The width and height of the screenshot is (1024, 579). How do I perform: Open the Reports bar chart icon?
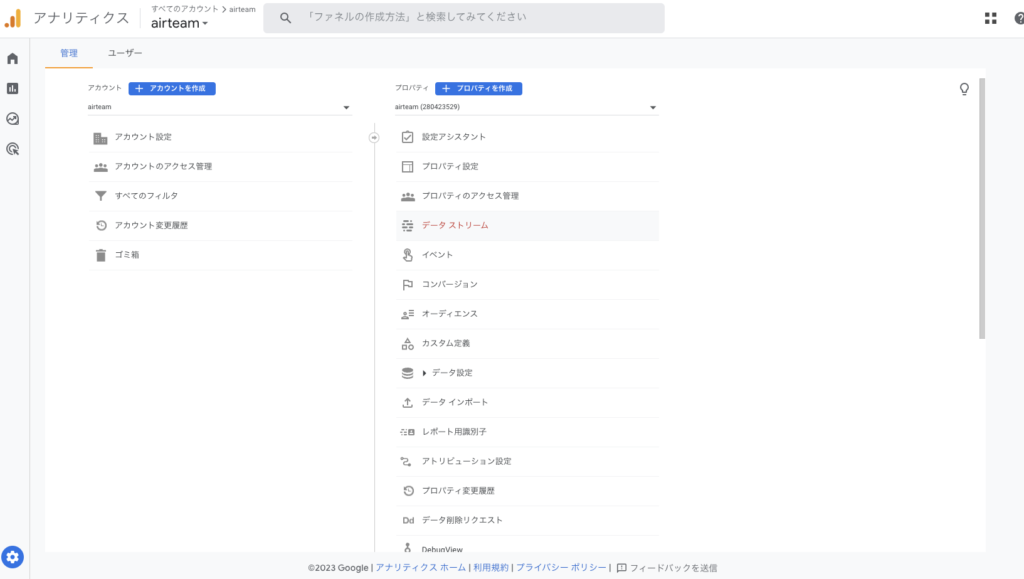tap(13, 88)
